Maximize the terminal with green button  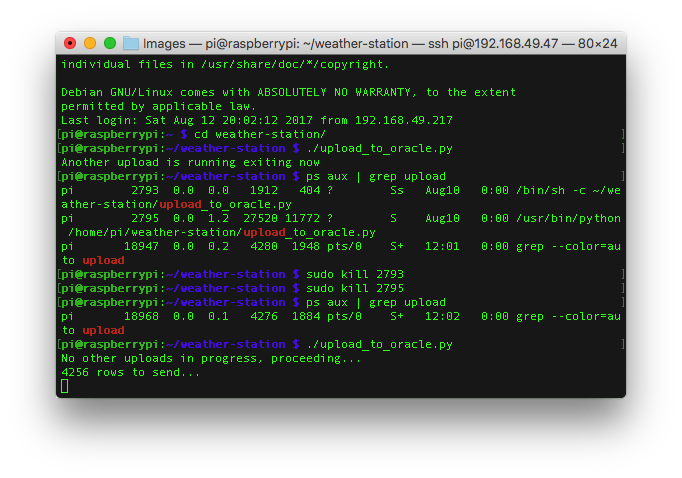pyautogui.click(x=110, y=43)
